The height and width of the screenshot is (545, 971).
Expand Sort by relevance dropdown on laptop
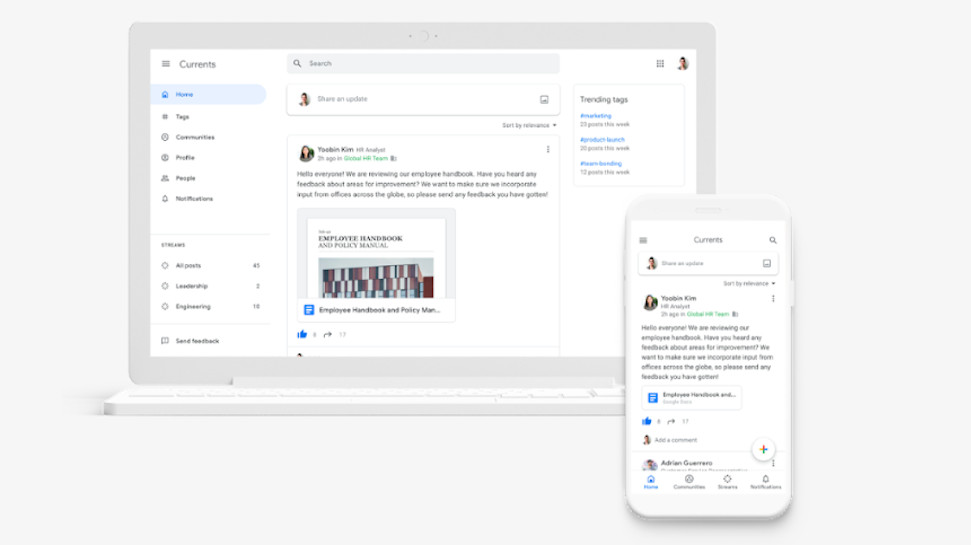tap(529, 125)
